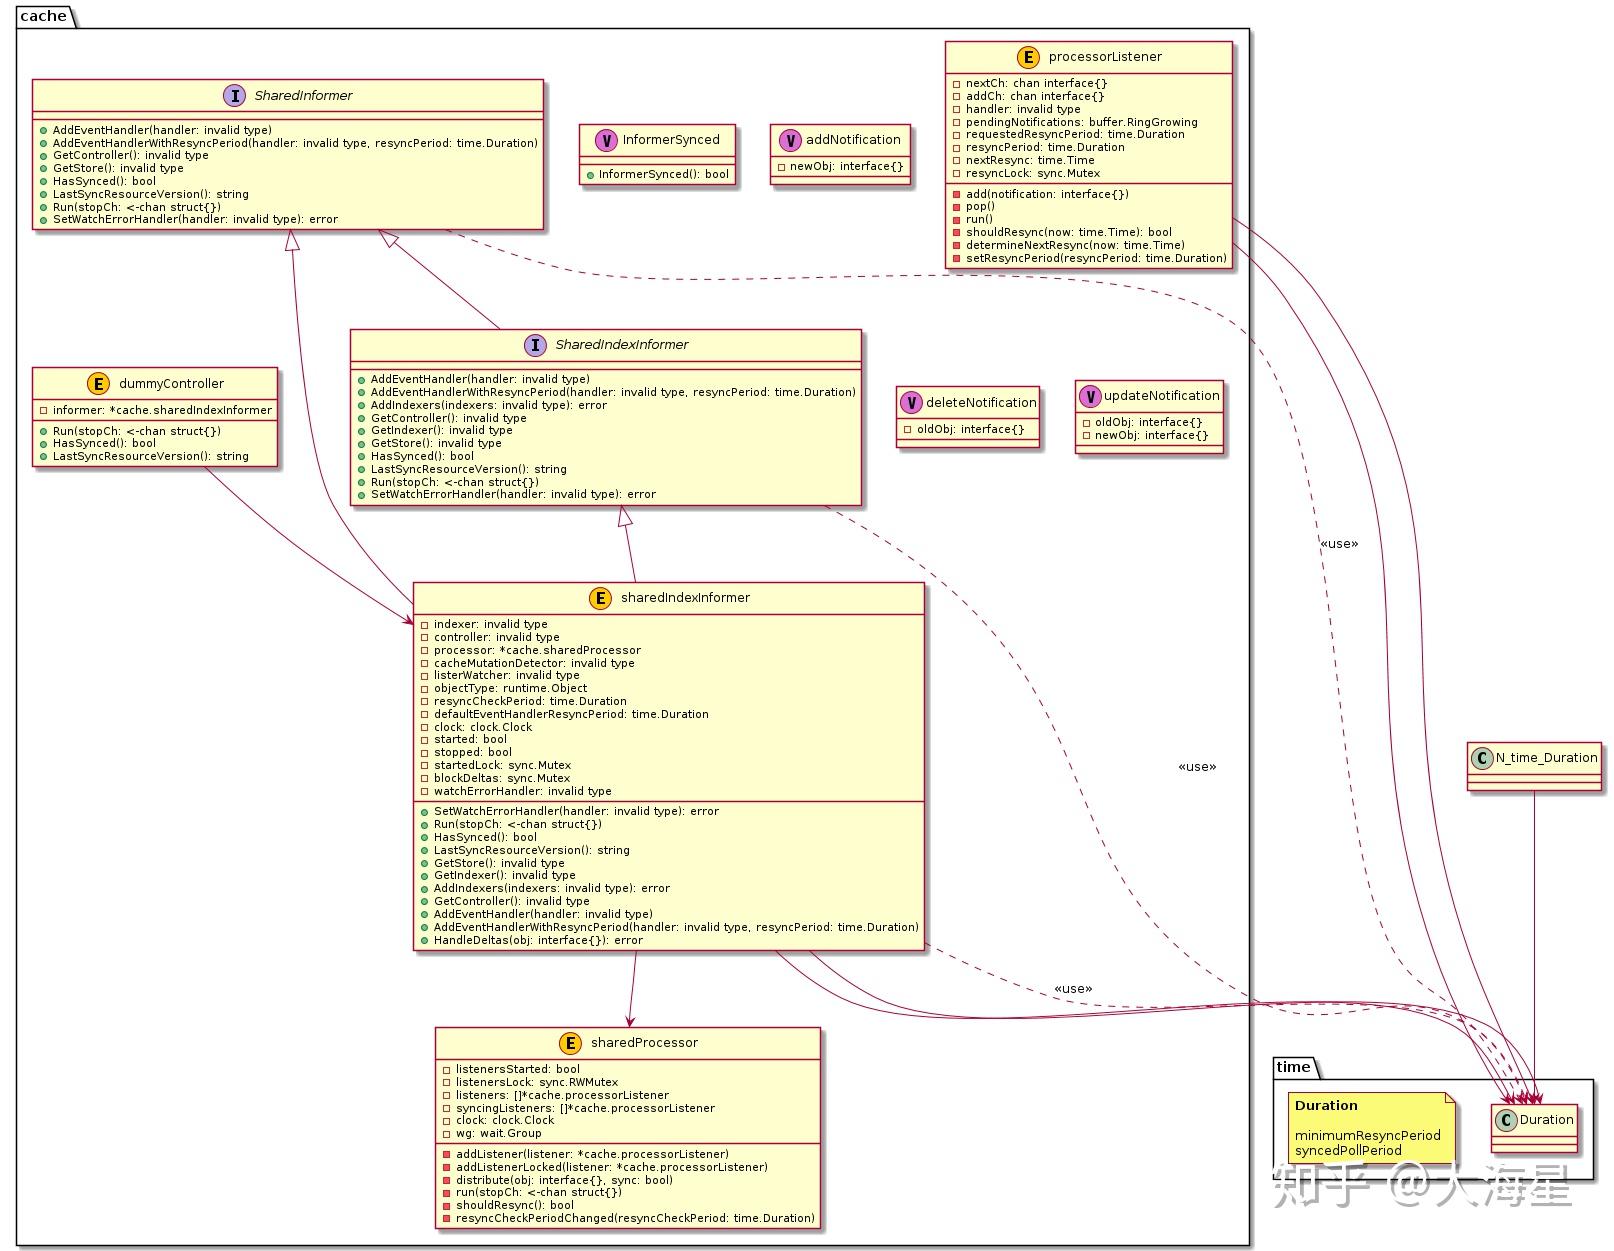Click the processorListener 'E' icon
1614x1251 pixels.
pyautogui.click(x=1028, y=57)
